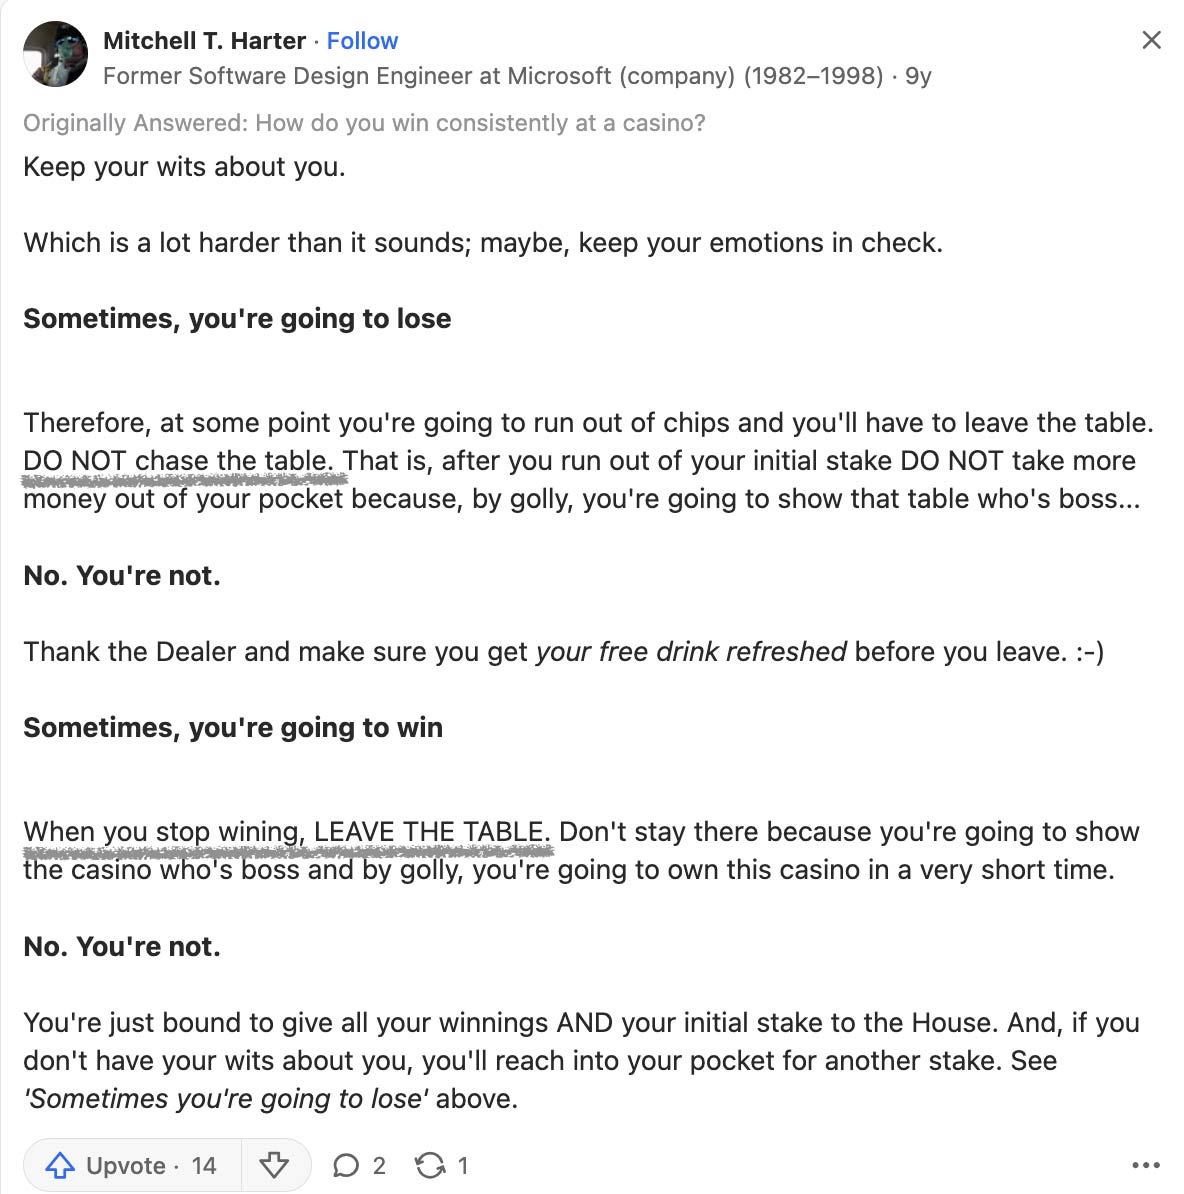Screen dimensions: 1184x1194
Task: Click the underlined 'LEAVE THE TABLE' text
Action: 431,832
